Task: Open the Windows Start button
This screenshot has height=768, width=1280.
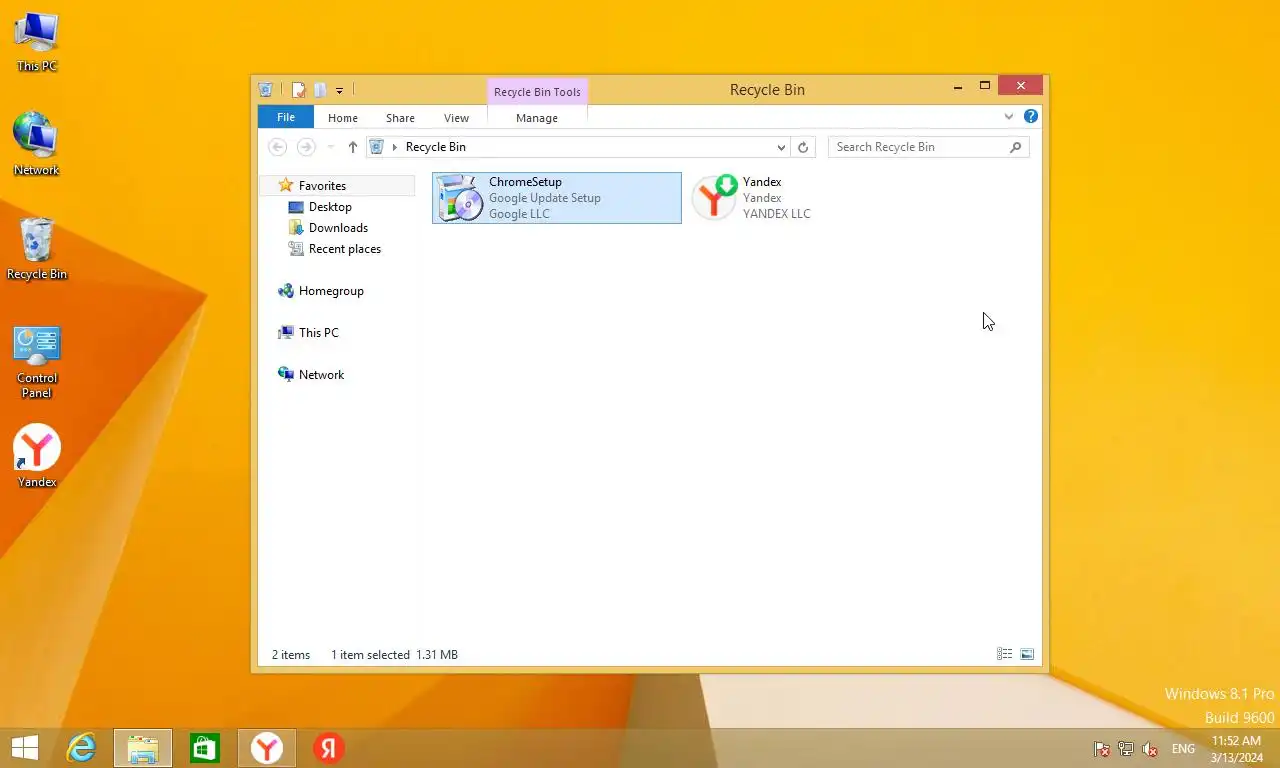Action: click(25, 748)
